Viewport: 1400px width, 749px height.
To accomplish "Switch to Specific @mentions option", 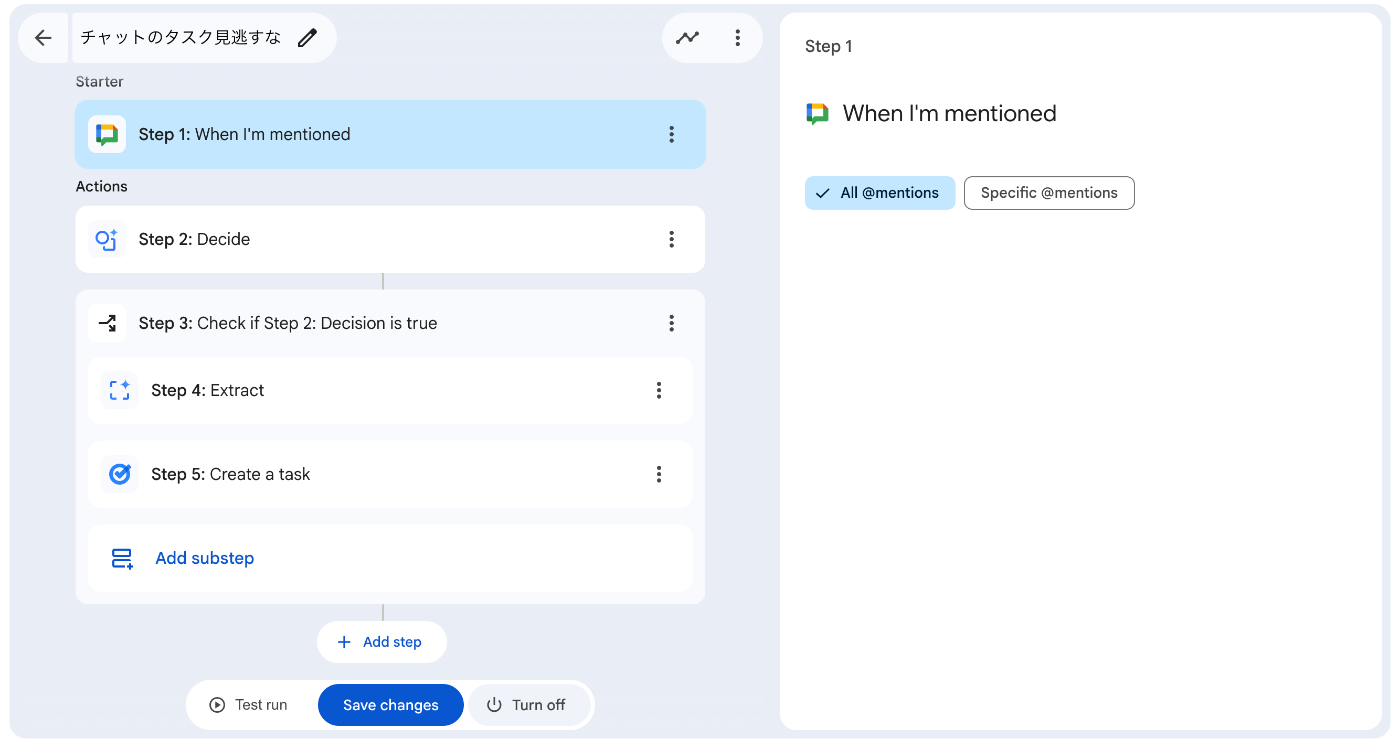I will click(x=1049, y=193).
